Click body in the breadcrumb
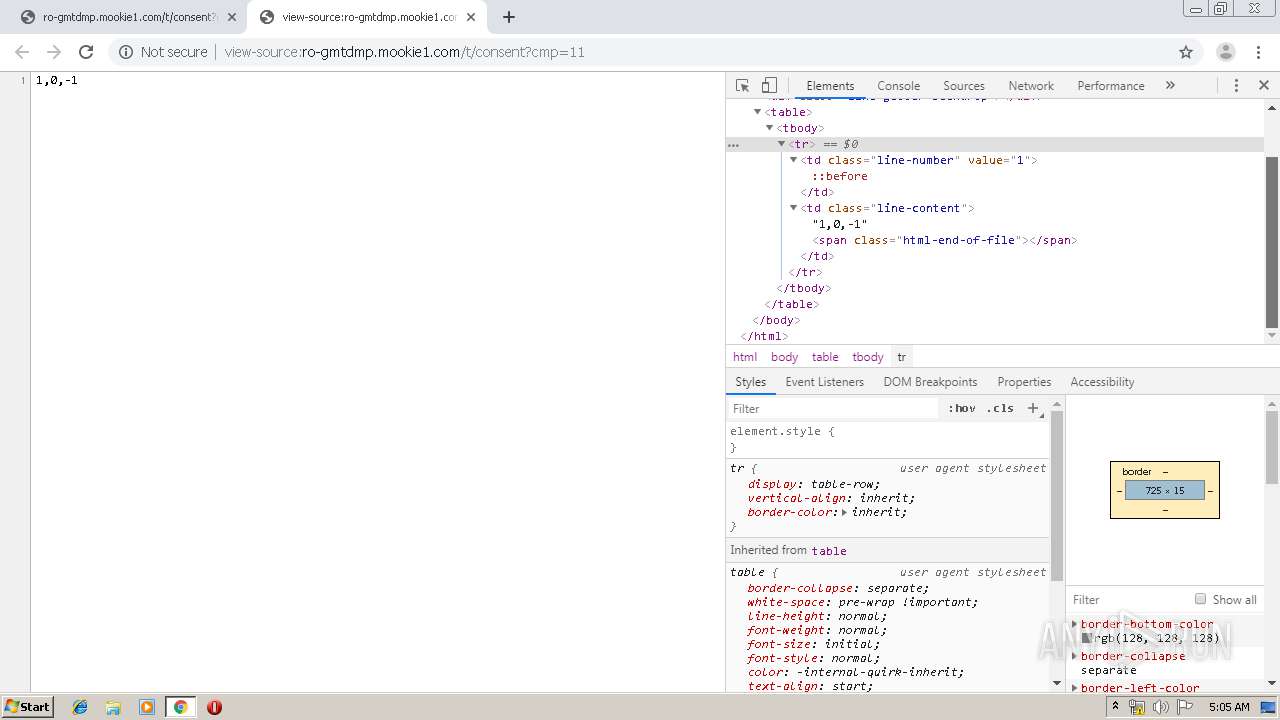The height and width of the screenshot is (720, 1280). [784, 357]
